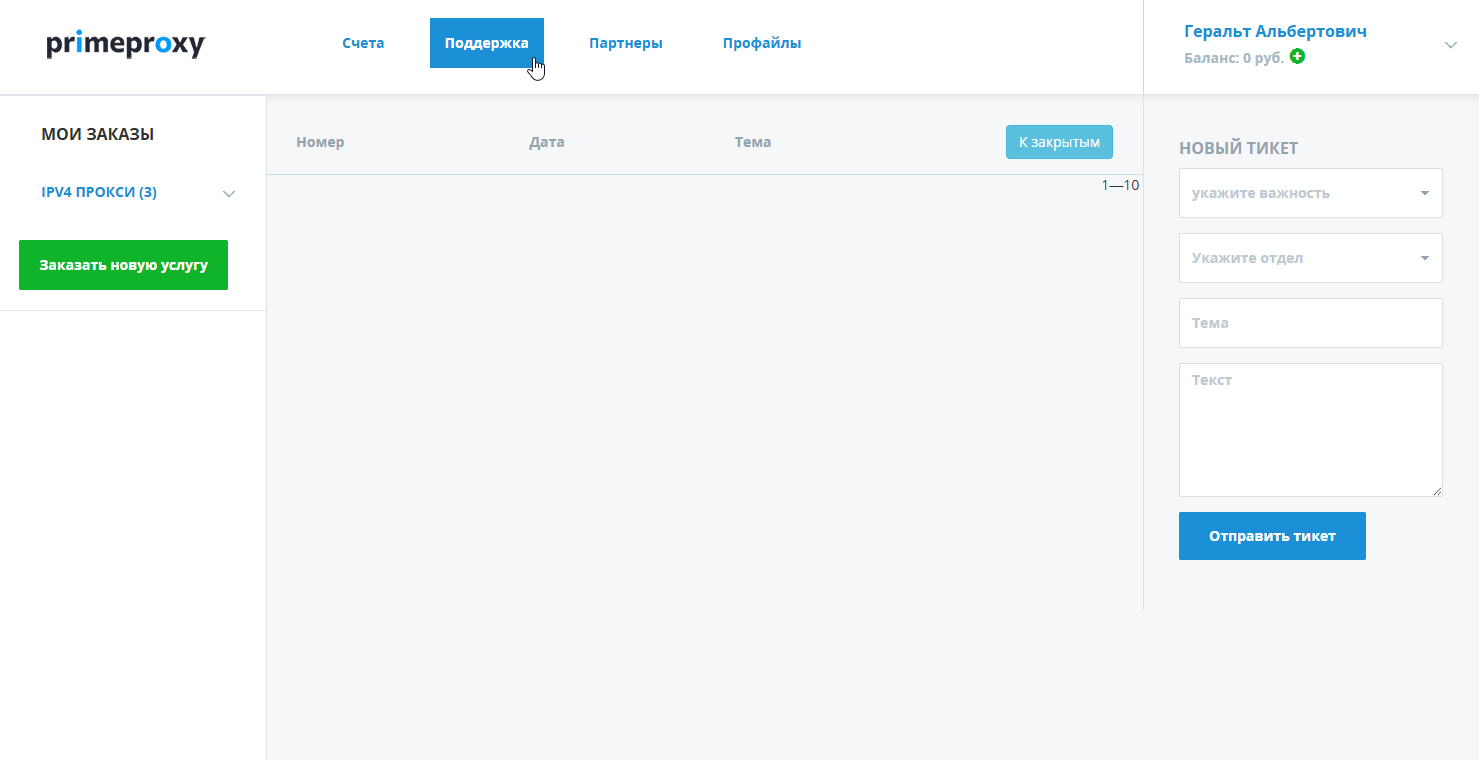Click the 'К закрытым' button

[x=1059, y=142]
